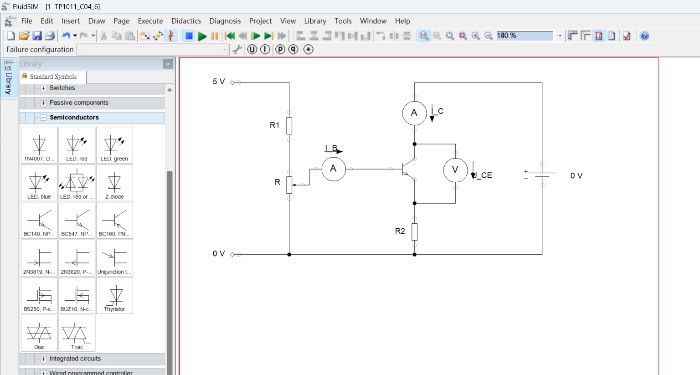Toggle the current display I icon

(x=265, y=50)
